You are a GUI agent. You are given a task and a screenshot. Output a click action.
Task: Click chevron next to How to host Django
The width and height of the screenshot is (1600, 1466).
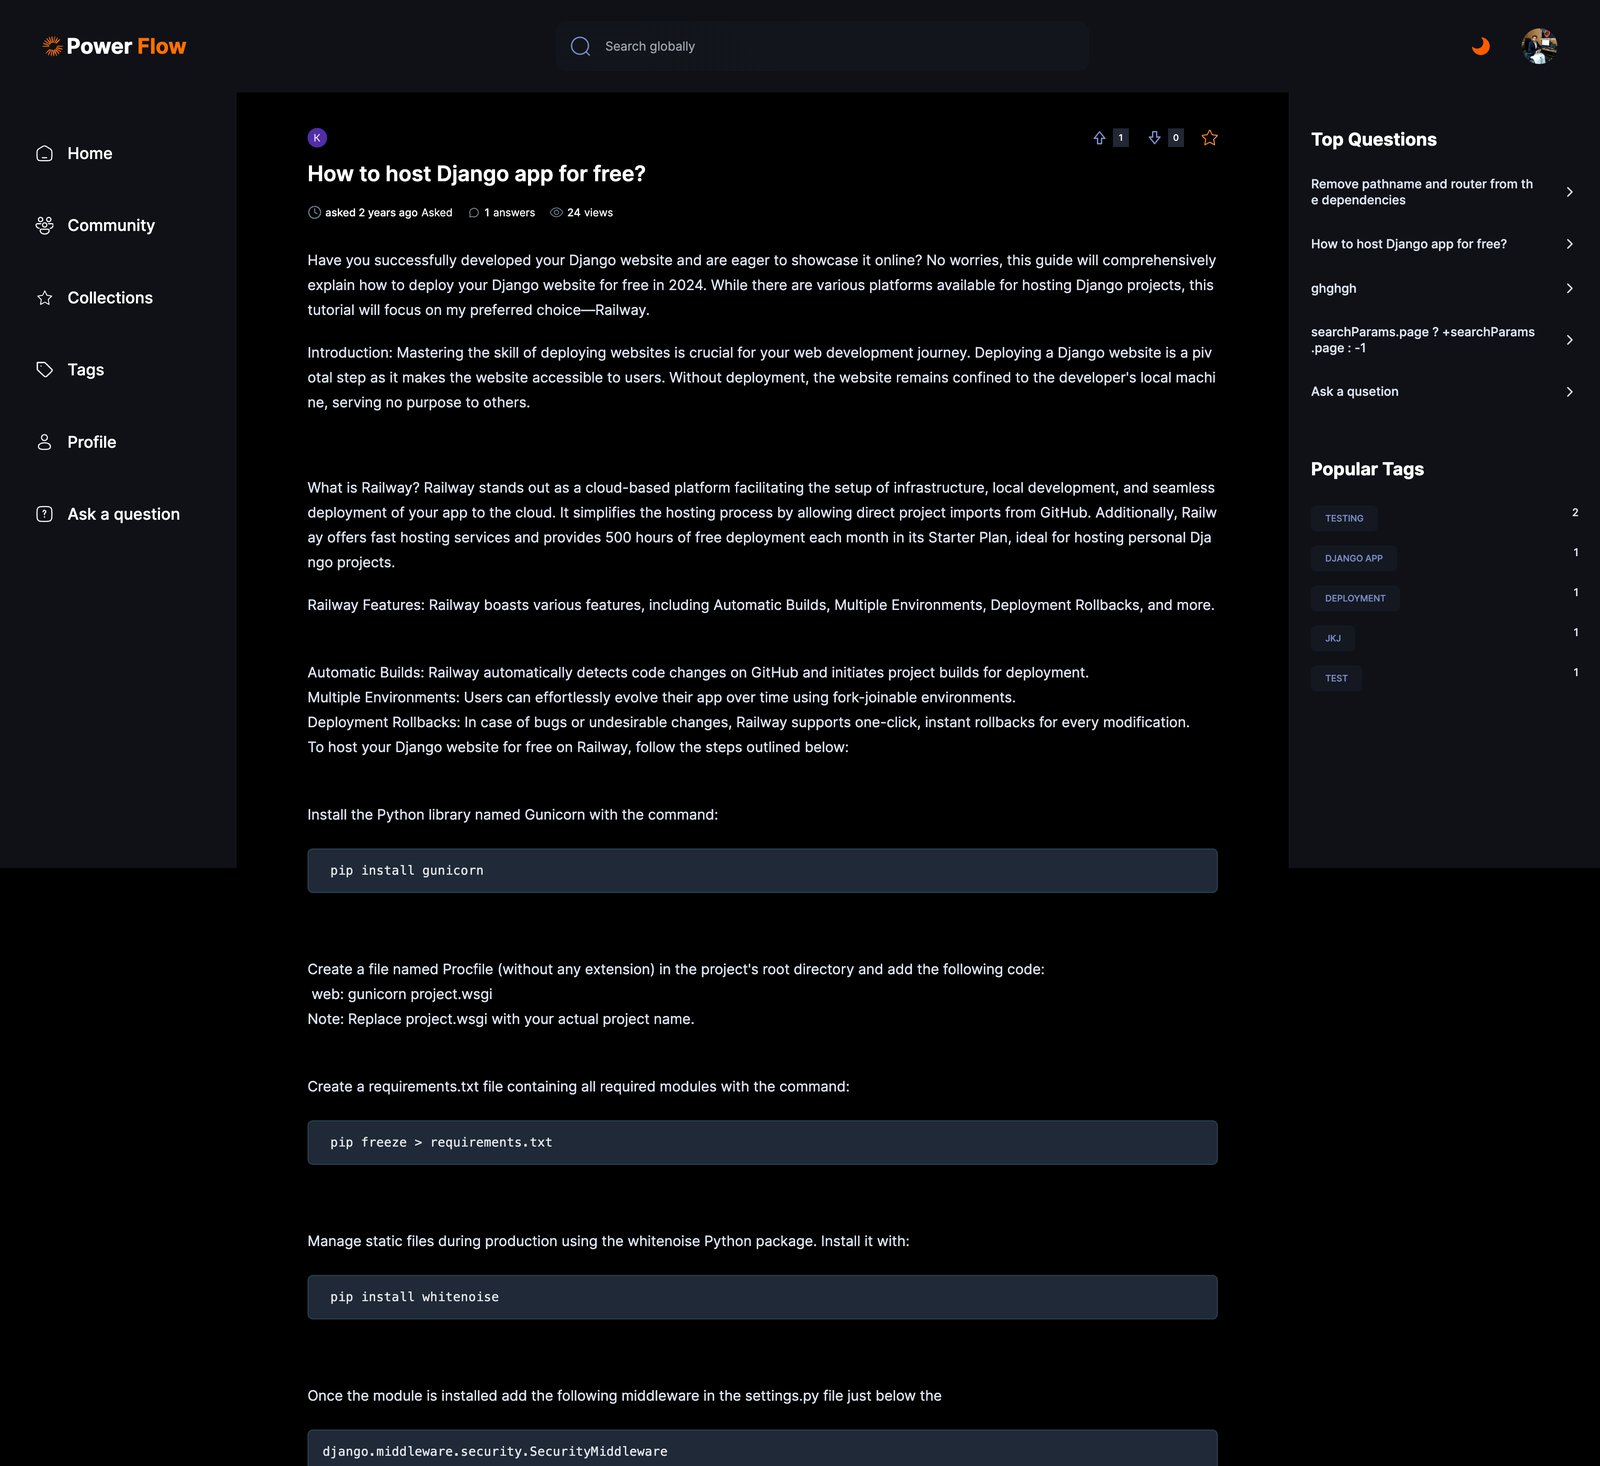tap(1569, 244)
